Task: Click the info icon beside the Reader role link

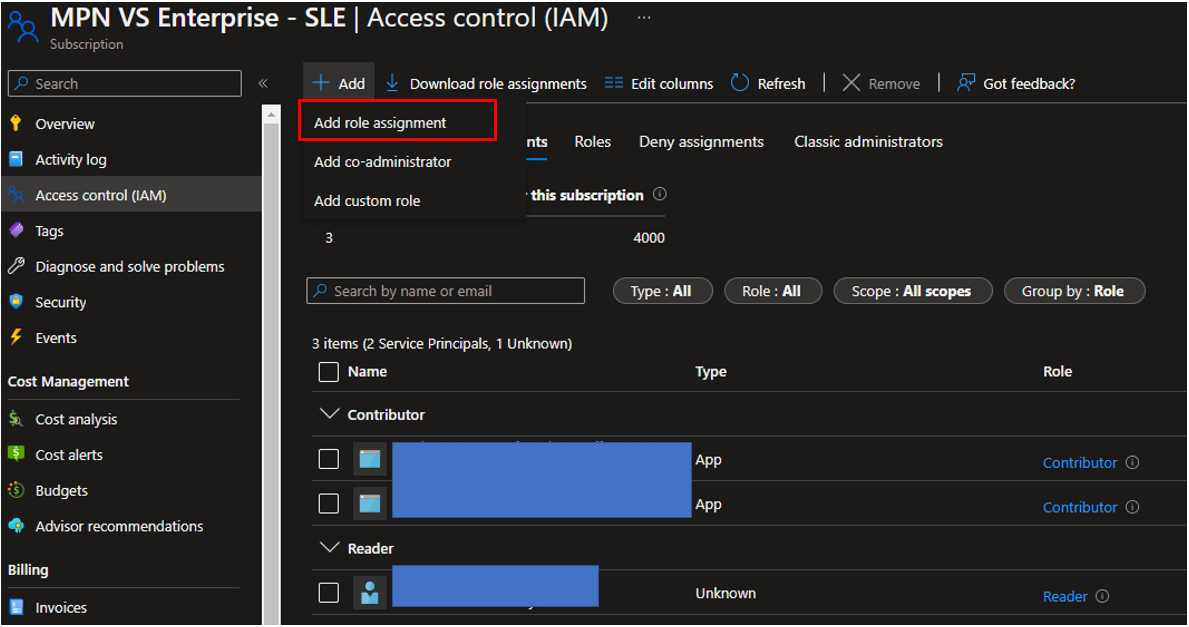Action: [x=1103, y=596]
